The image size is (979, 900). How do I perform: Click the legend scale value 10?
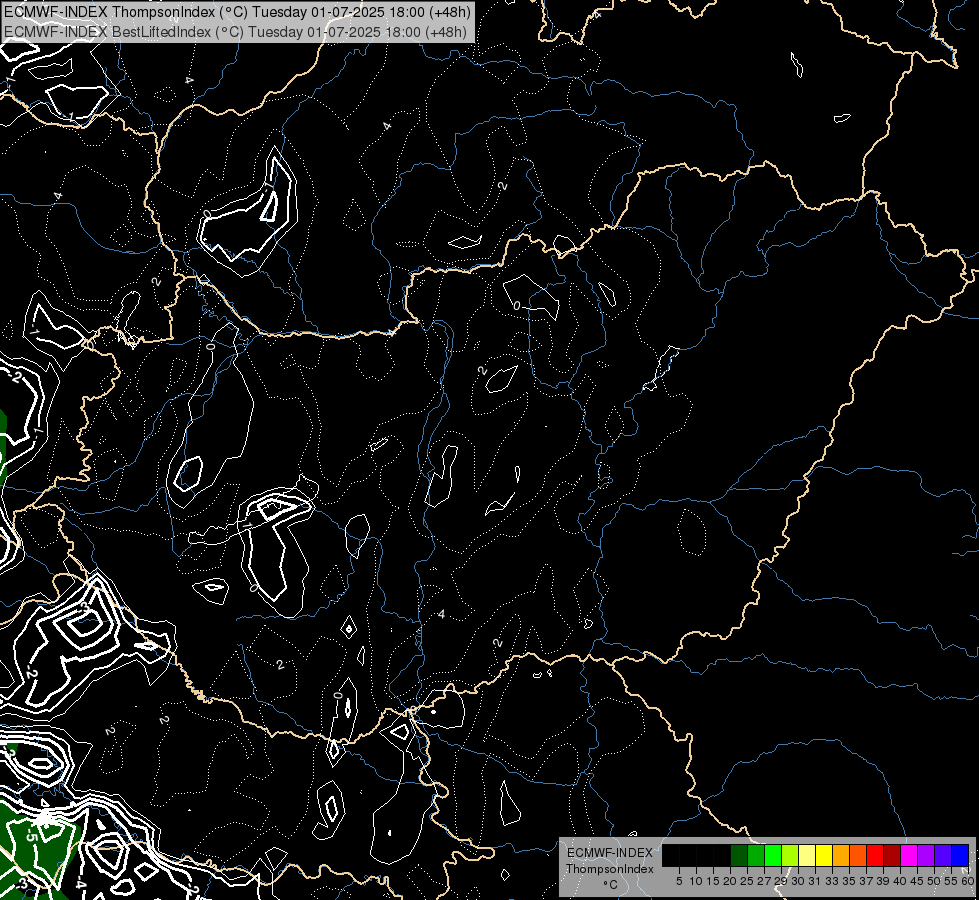coord(696,881)
